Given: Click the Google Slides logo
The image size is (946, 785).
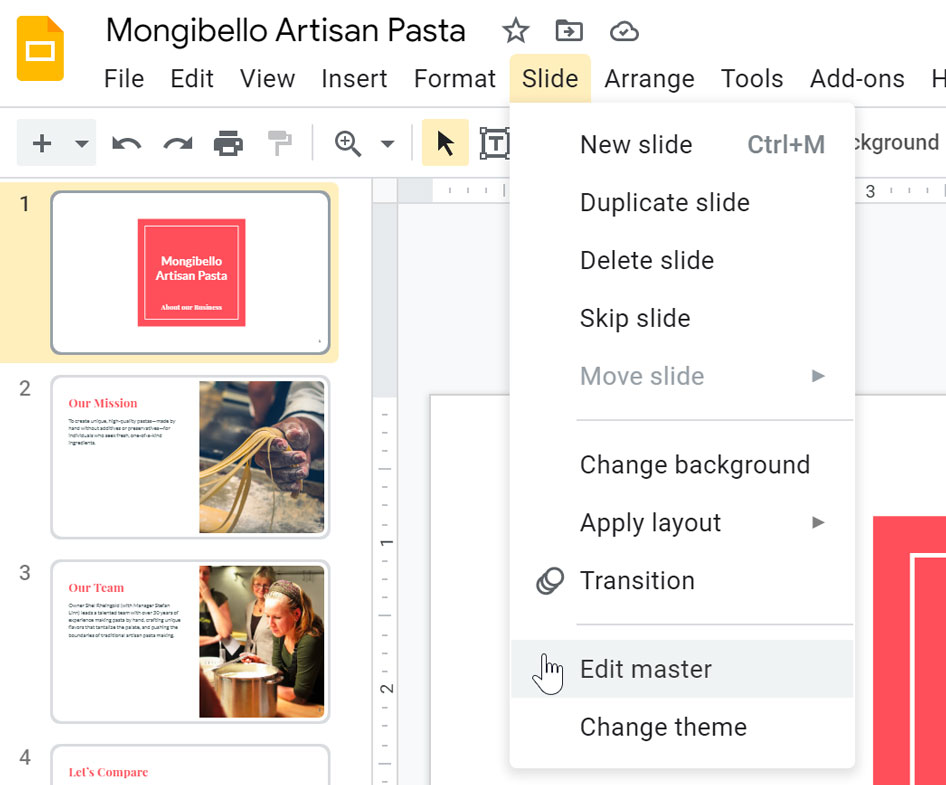Looking at the screenshot, I should coord(40,47).
